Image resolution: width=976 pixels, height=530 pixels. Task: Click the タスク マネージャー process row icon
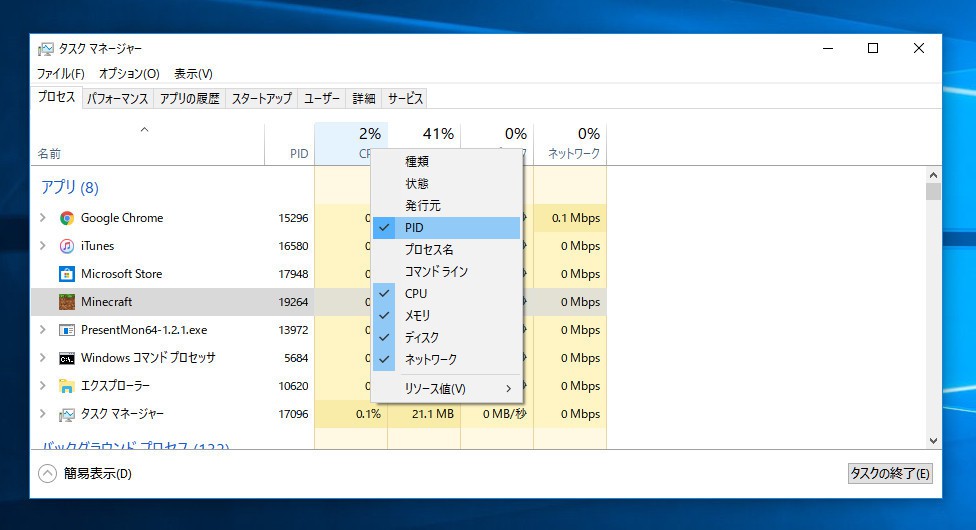pos(67,414)
